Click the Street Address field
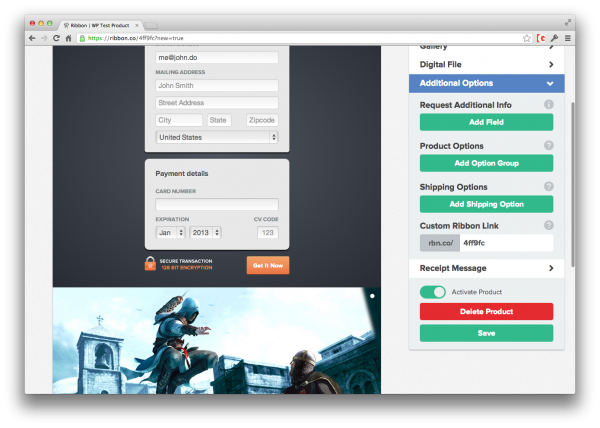This screenshot has width=600, height=428. (217, 103)
